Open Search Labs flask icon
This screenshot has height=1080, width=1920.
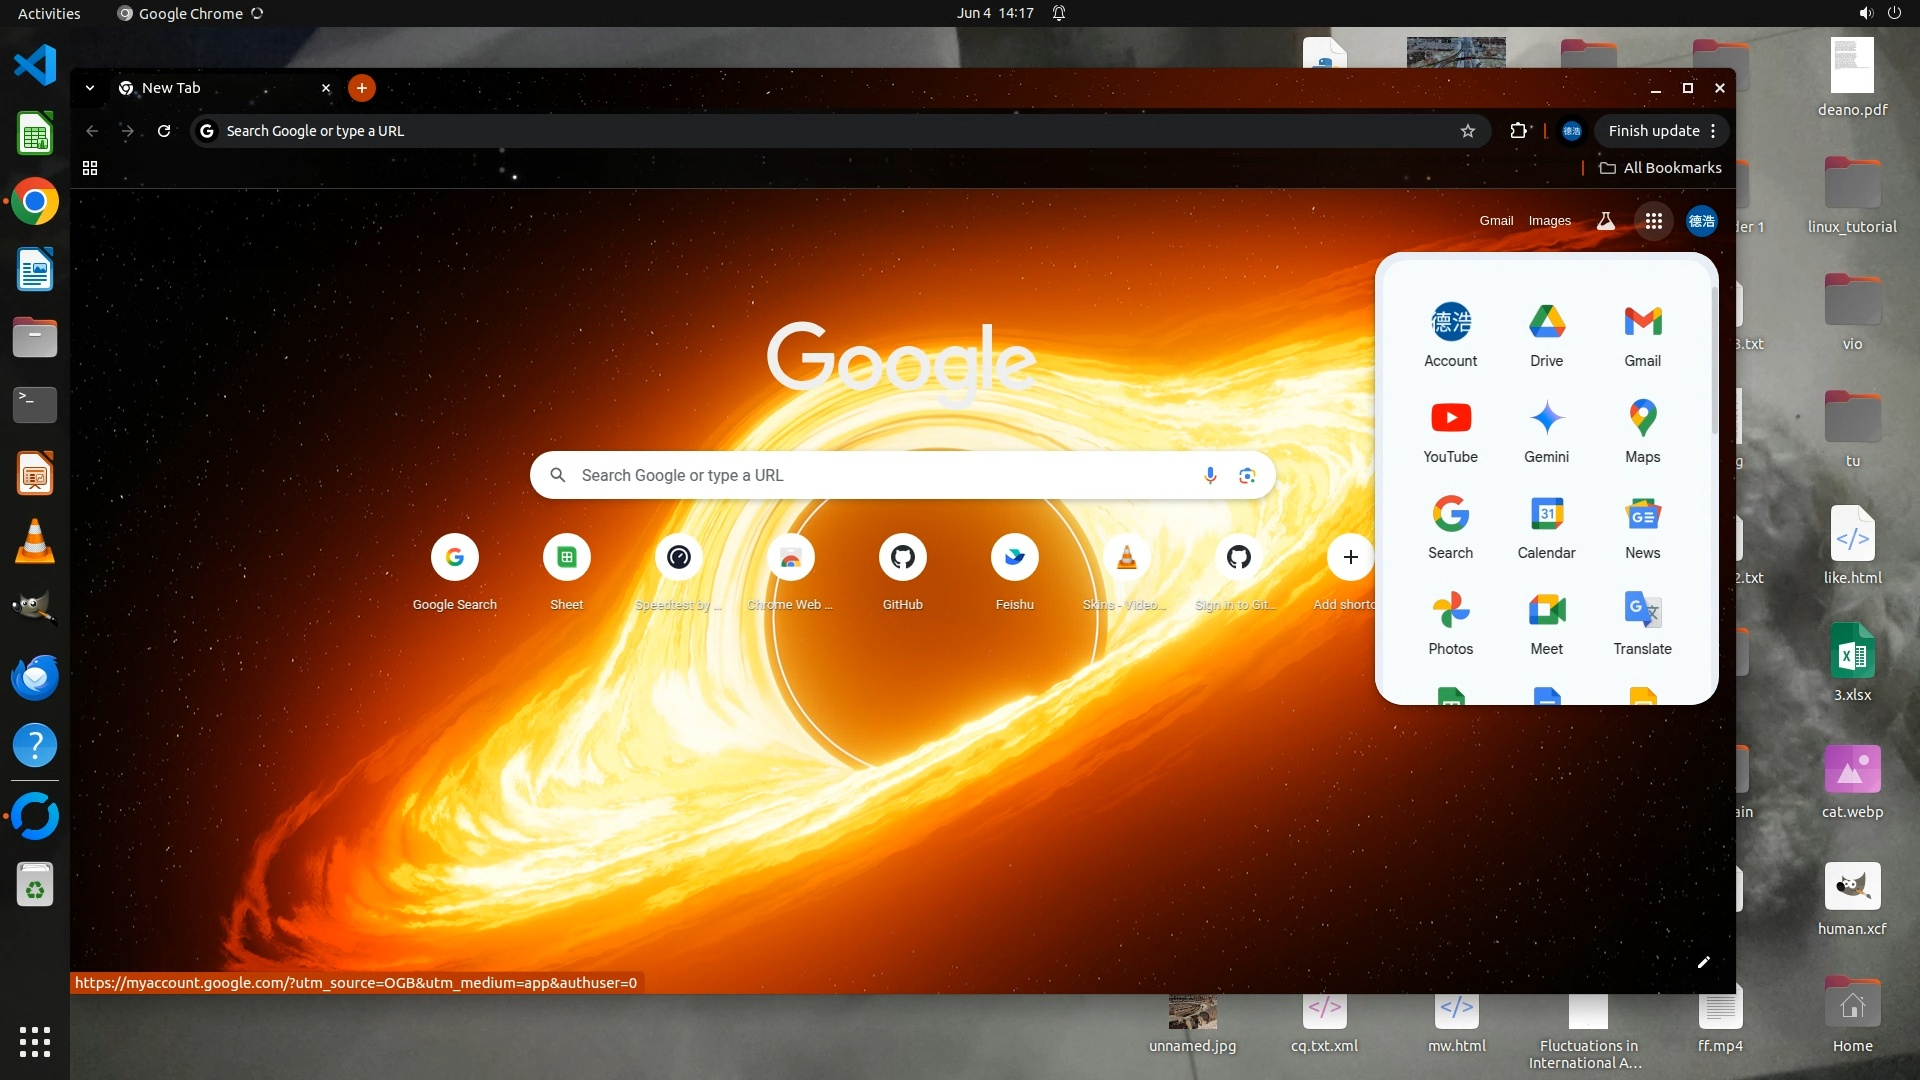1605,221
